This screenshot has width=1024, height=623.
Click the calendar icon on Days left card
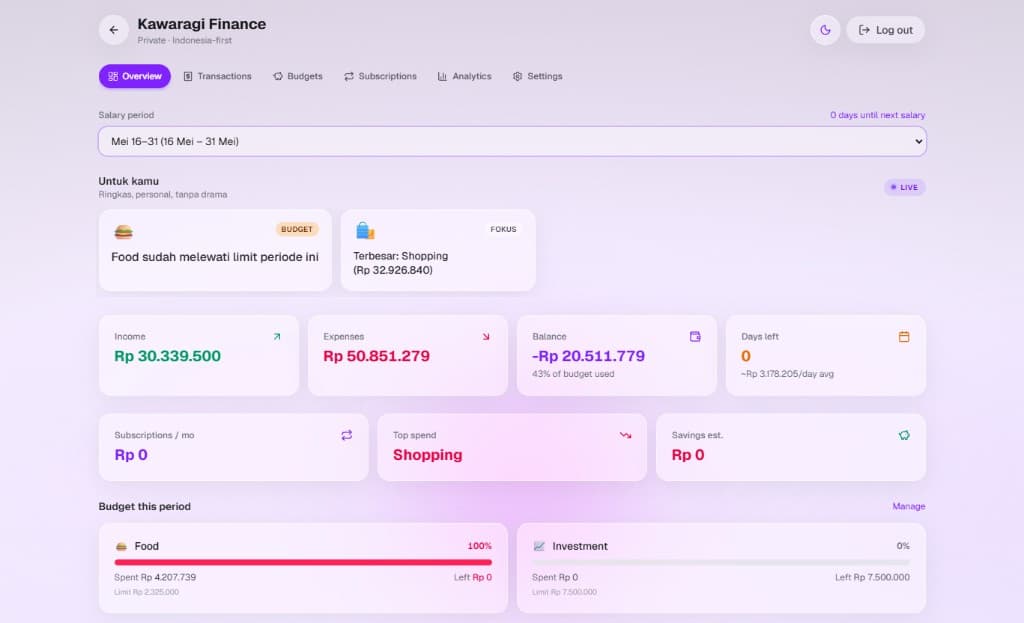tap(904, 337)
